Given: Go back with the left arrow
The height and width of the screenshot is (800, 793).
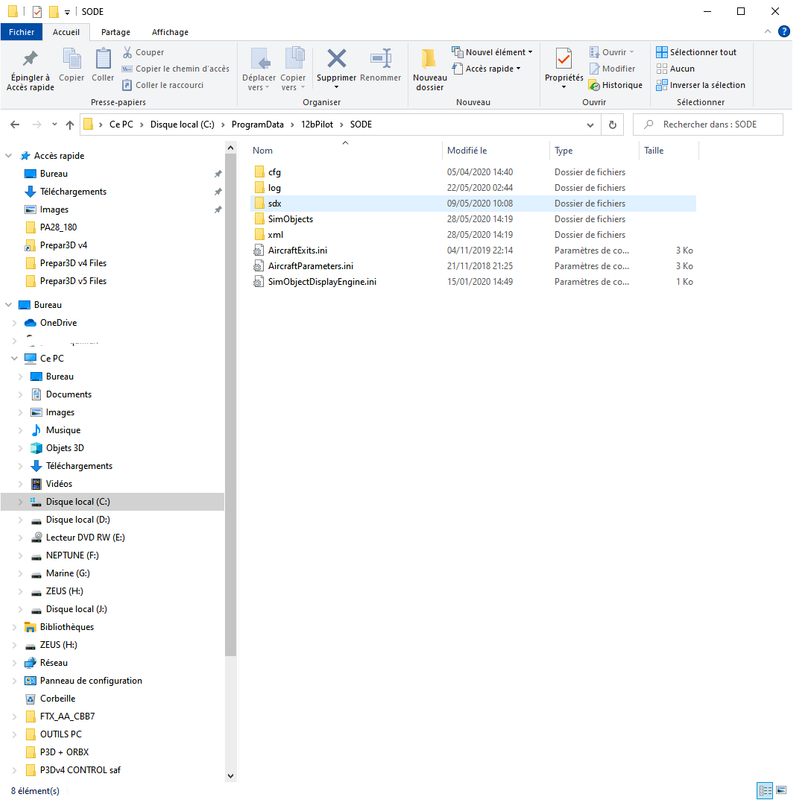Looking at the screenshot, I should [x=15, y=124].
